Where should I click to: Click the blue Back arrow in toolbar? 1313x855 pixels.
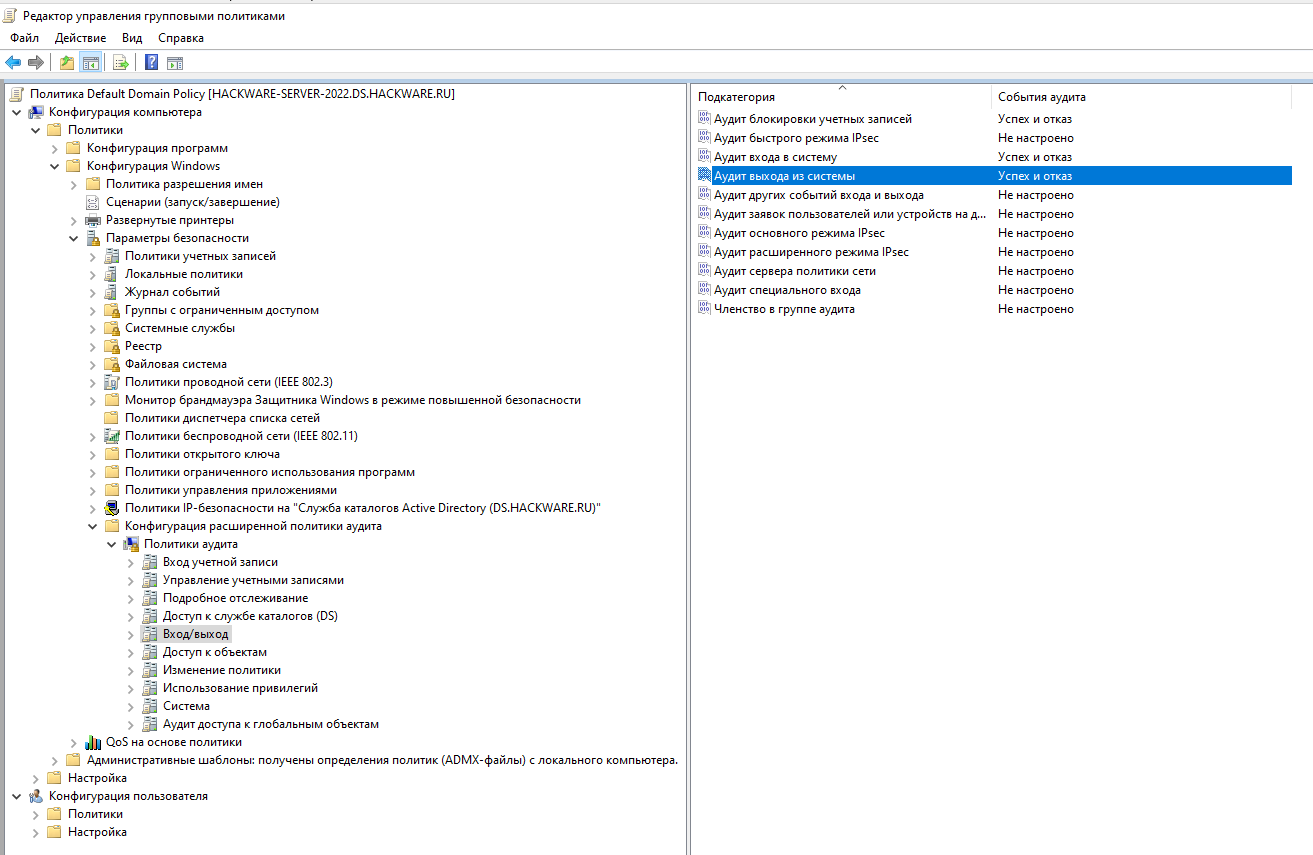click(13, 63)
